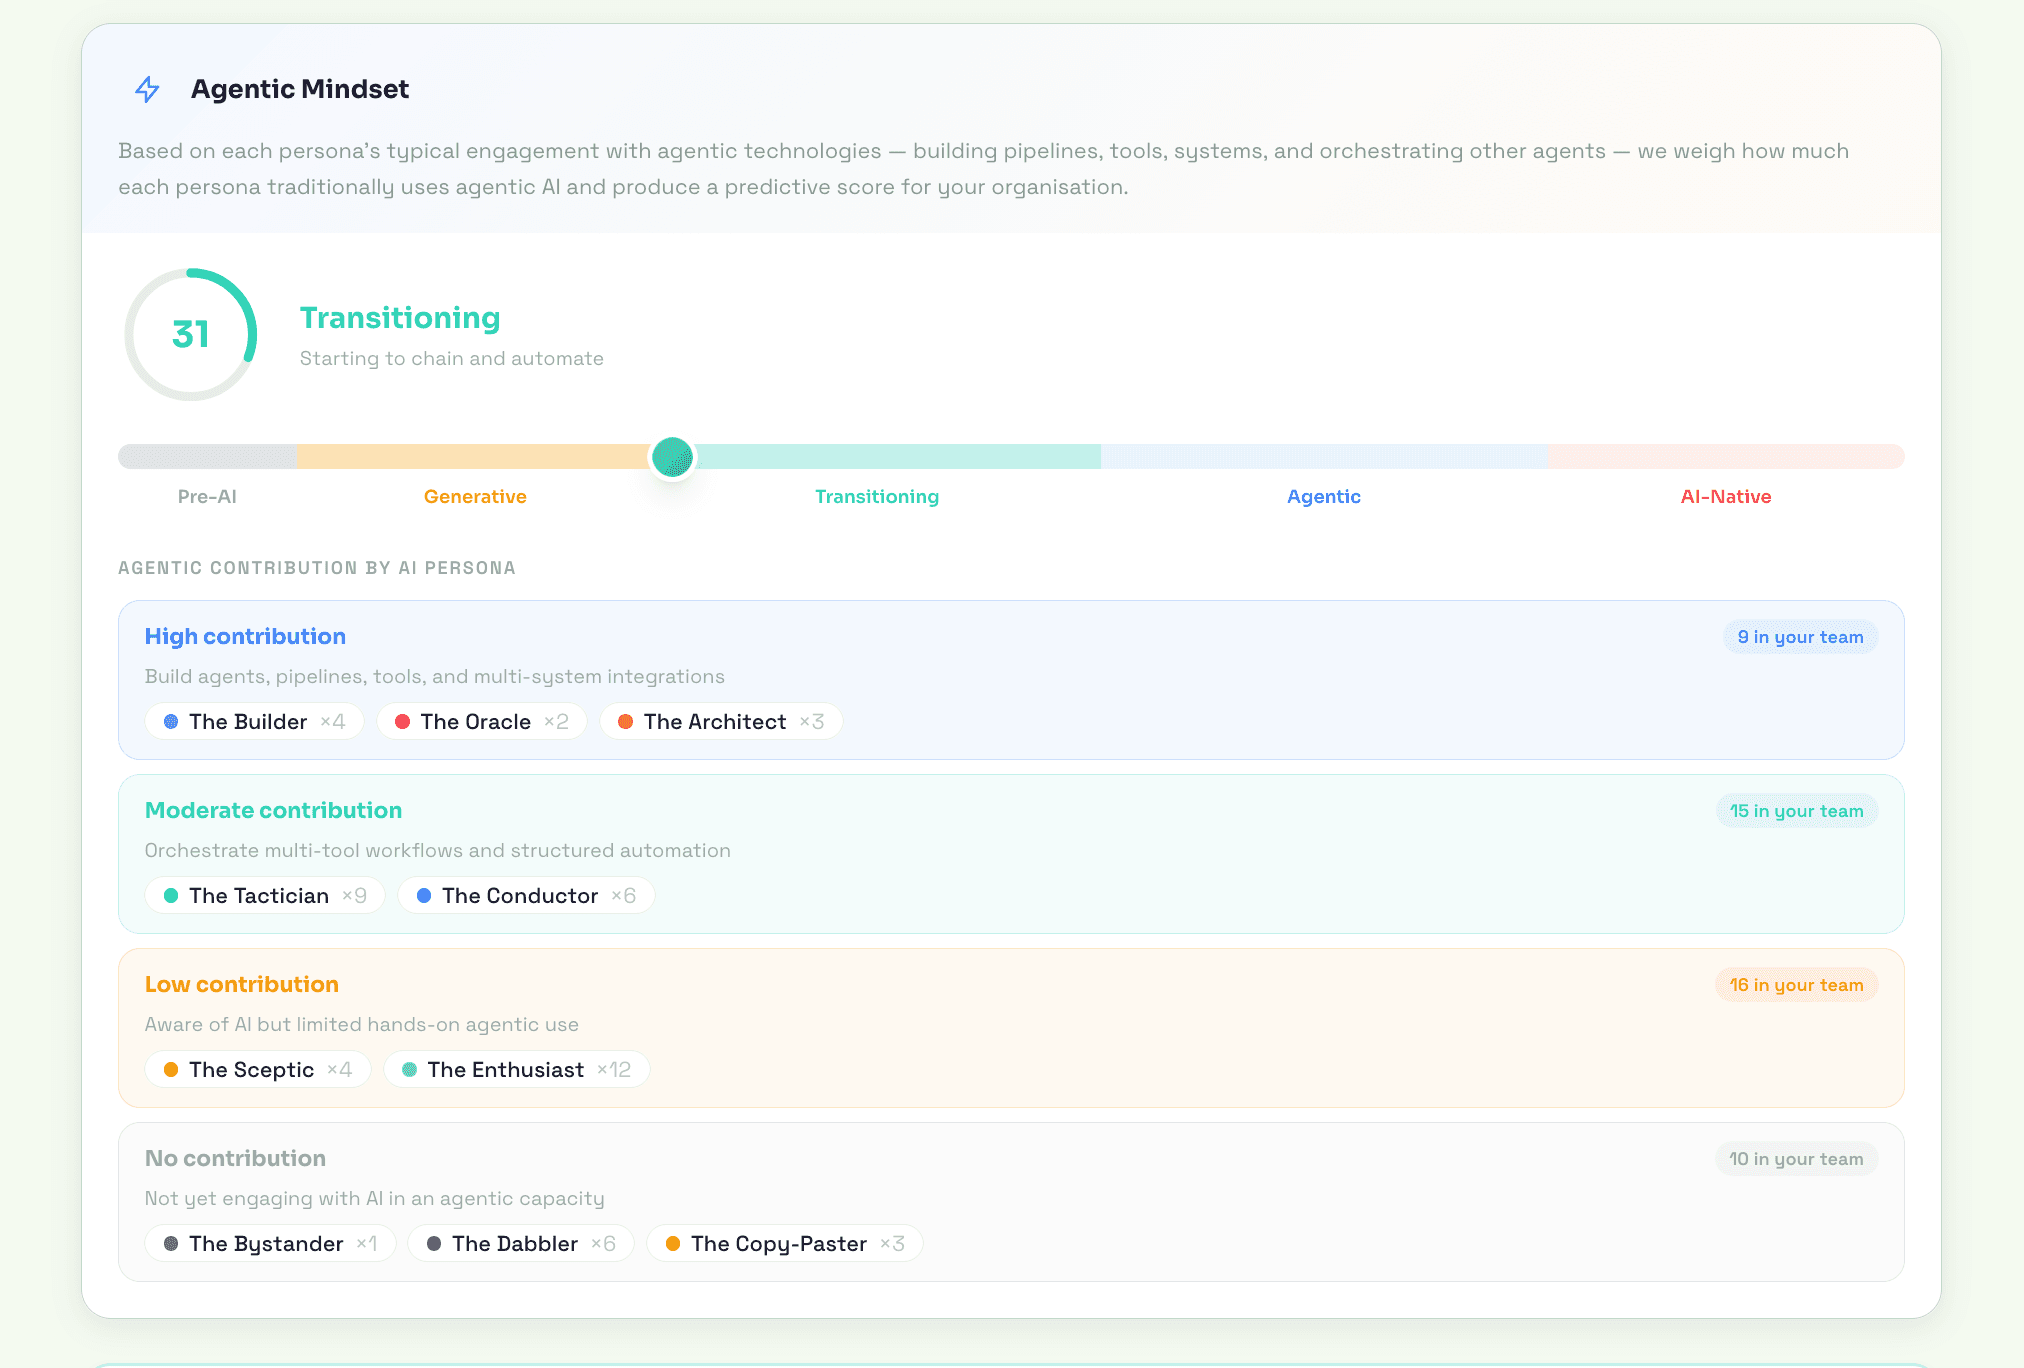The image size is (2024, 1368).
Task: Click the circular score gauge showing 31
Action: pos(191,334)
